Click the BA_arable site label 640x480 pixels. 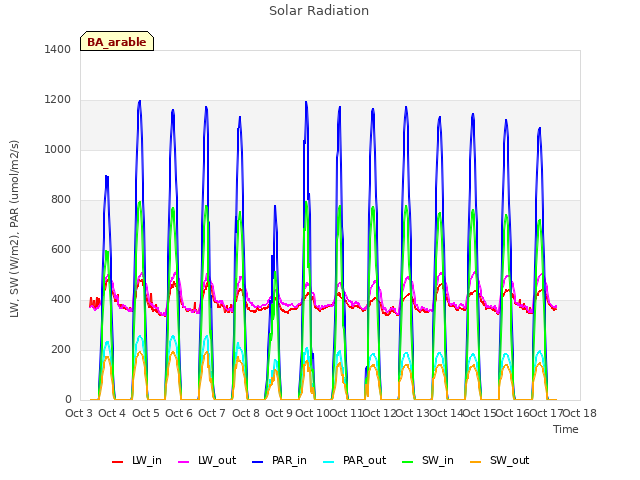point(117,42)
